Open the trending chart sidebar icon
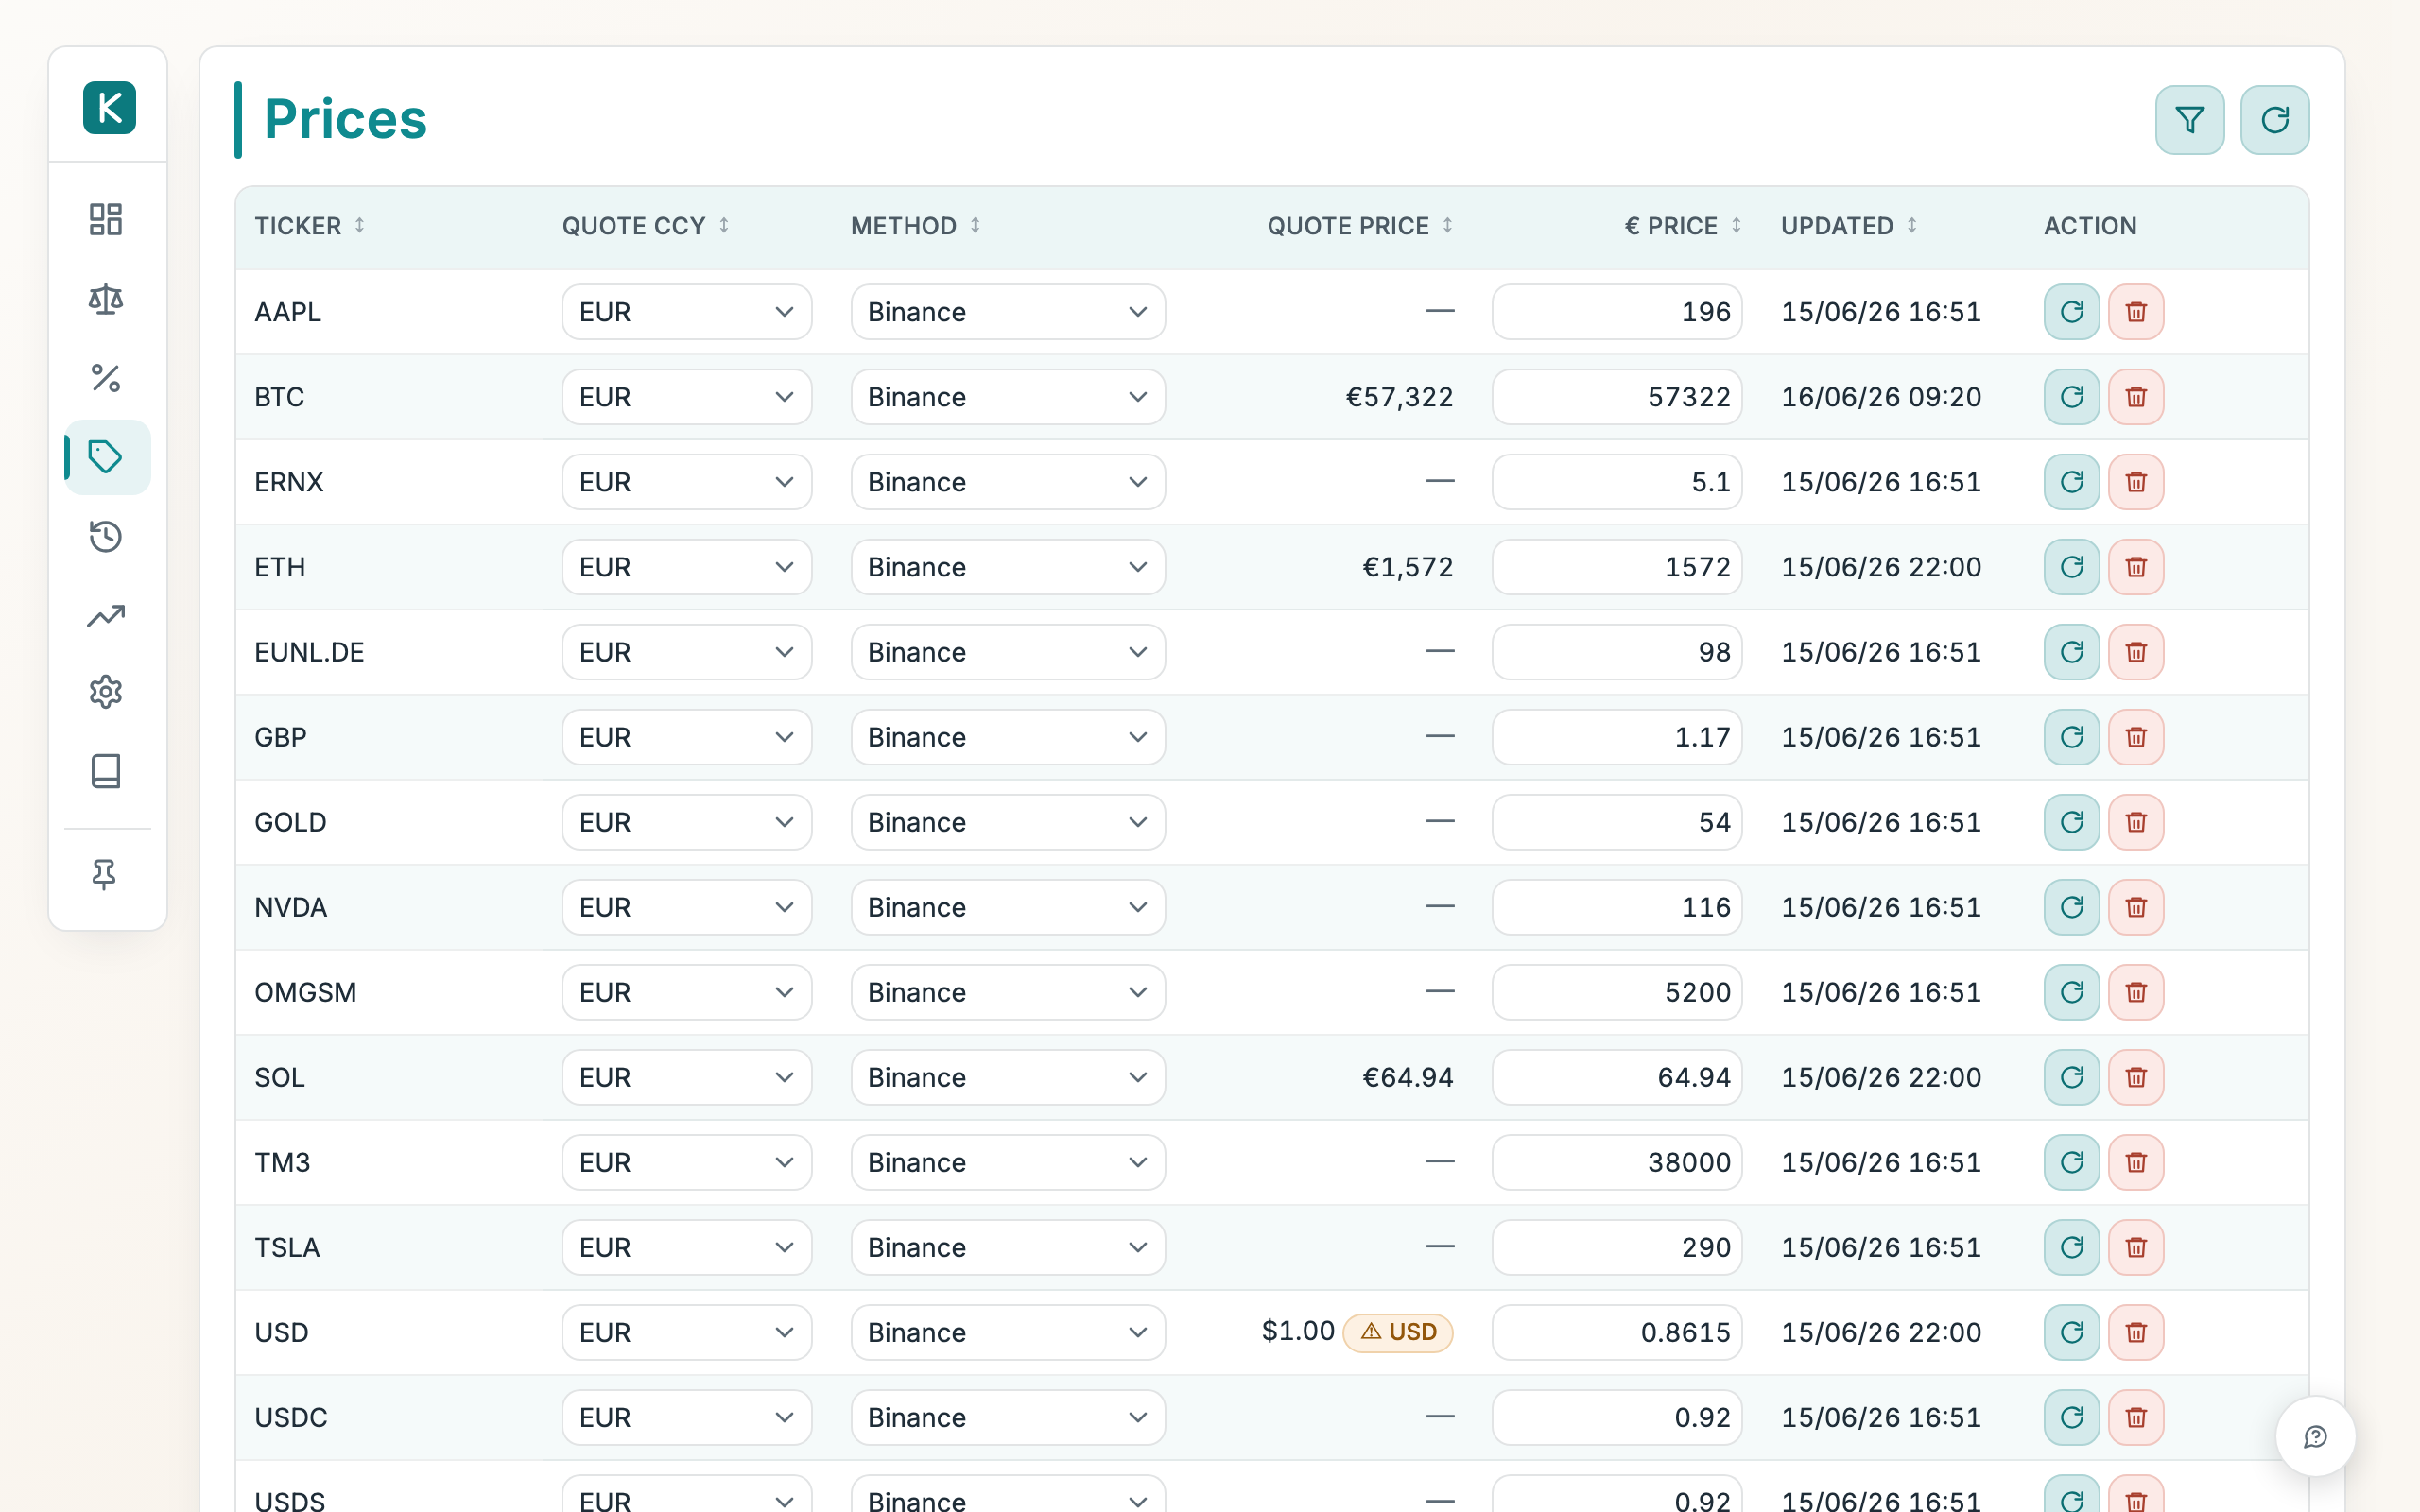The image size is (2420, 1512). coord(106,616)
